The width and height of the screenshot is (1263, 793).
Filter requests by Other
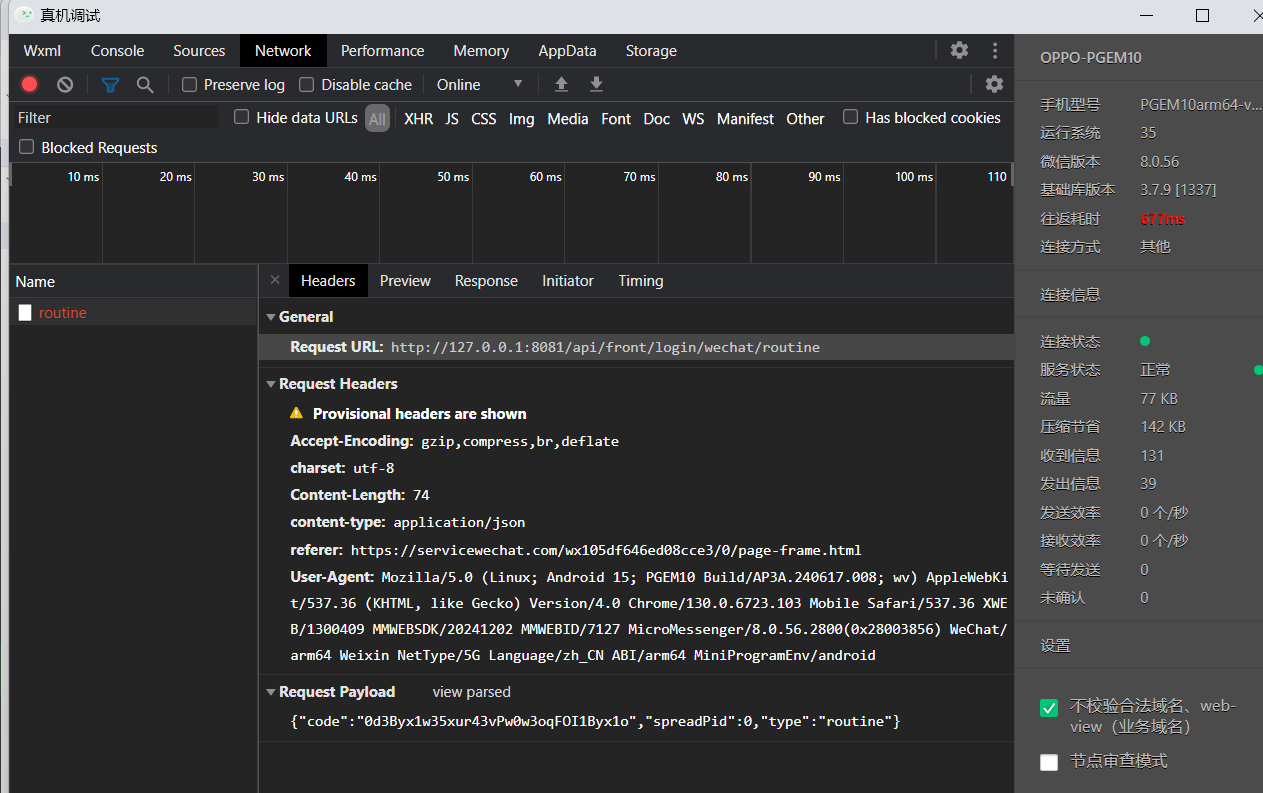[805, 119]
